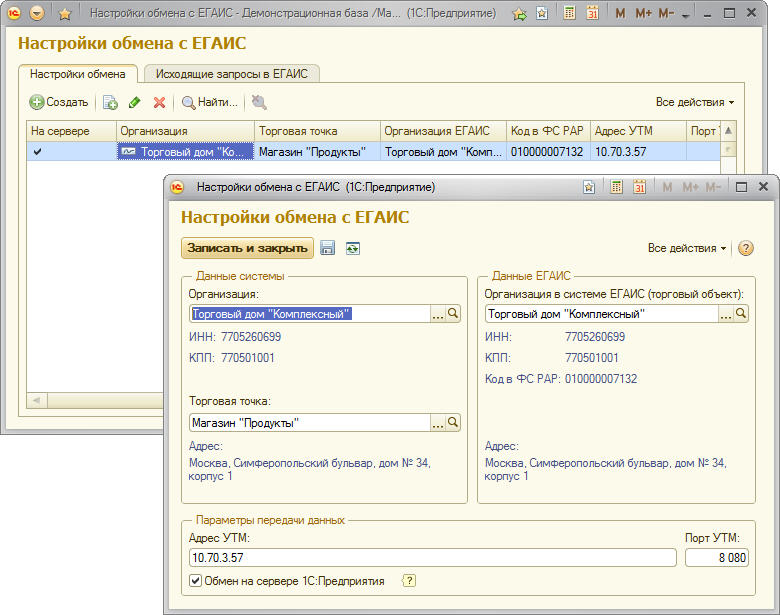
Task: Select the 01000007132 cell in the table
Action: (548, 152)
